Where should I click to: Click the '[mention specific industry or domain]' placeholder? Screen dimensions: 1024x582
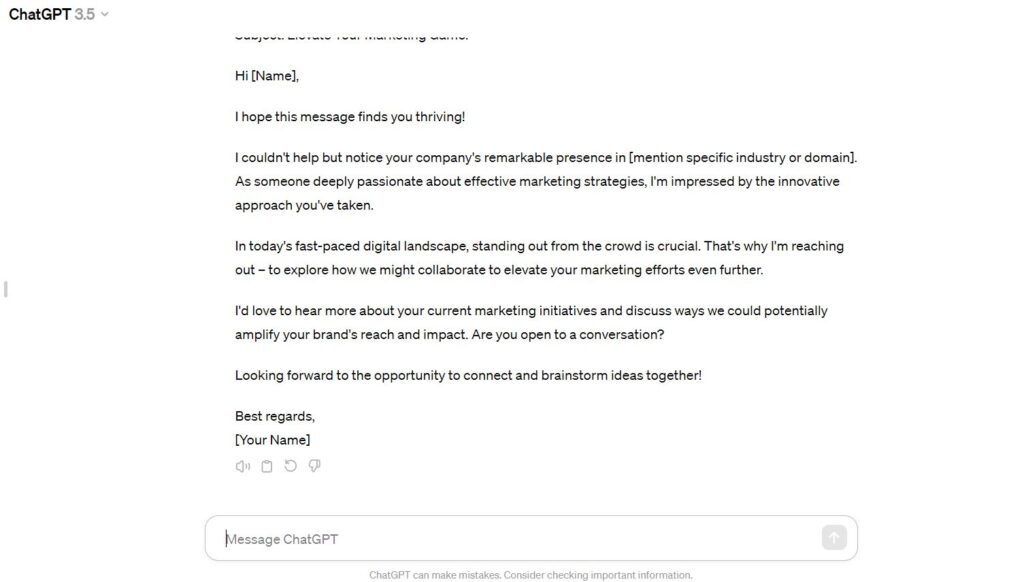(741, 157)
